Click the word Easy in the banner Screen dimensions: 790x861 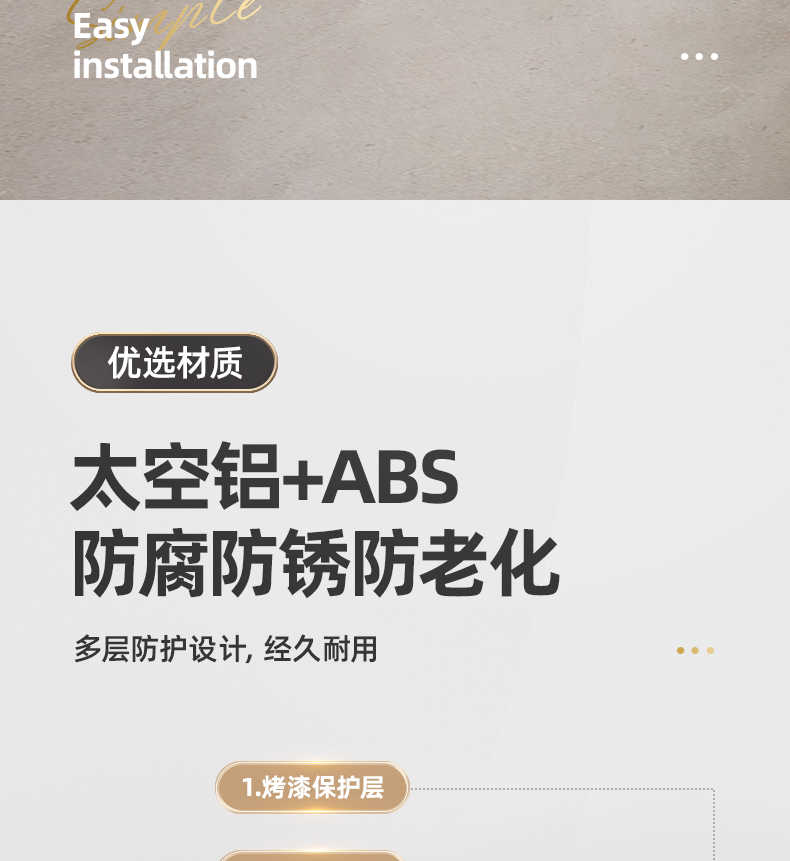click(x=111, y=27)
